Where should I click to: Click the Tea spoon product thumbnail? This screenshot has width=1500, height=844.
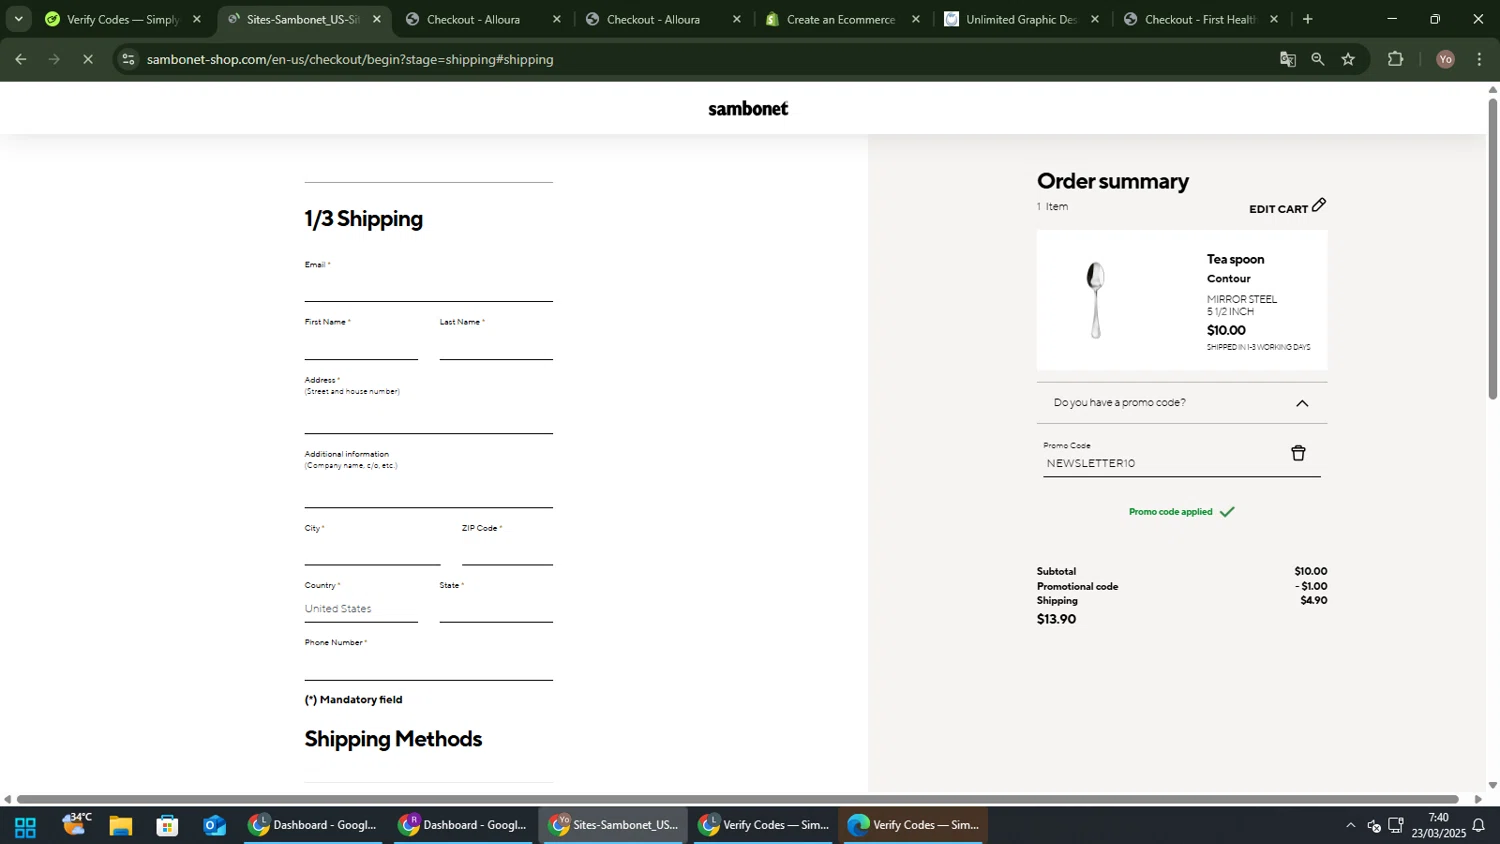(x=1096, y=300)
